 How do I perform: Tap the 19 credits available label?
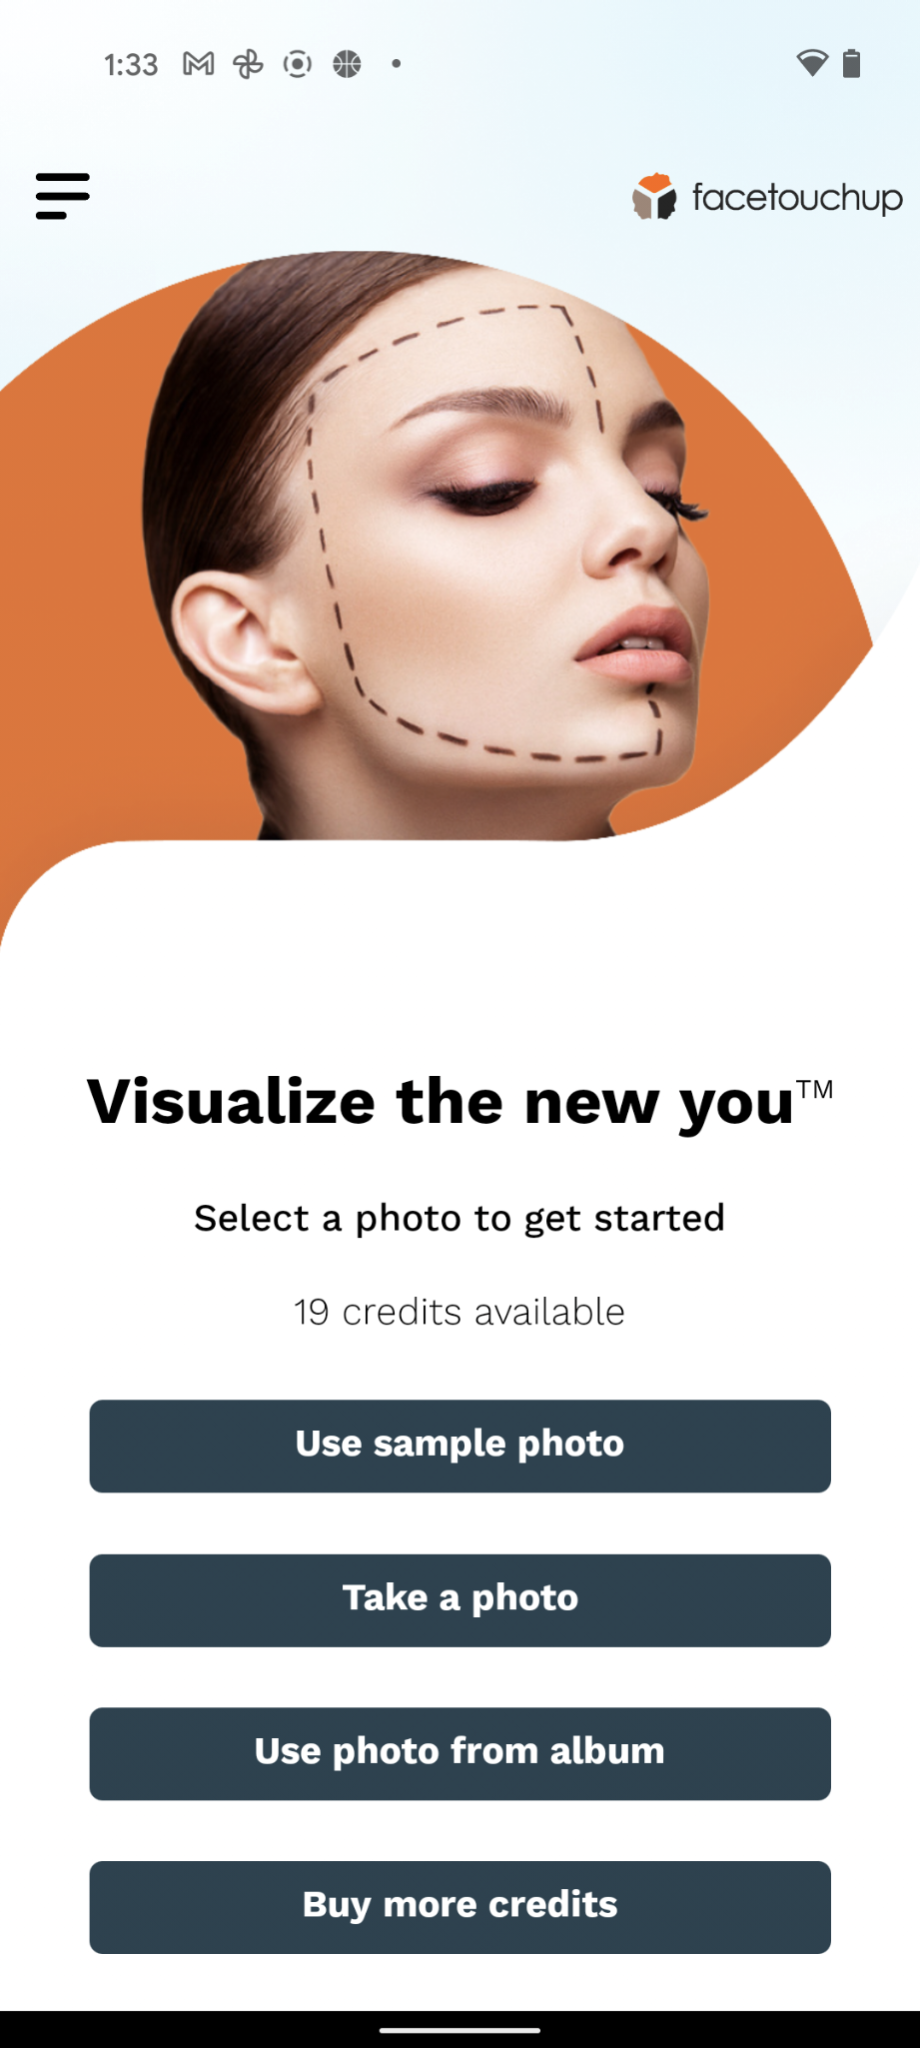pyautogui.click(x=459, y=1312)
